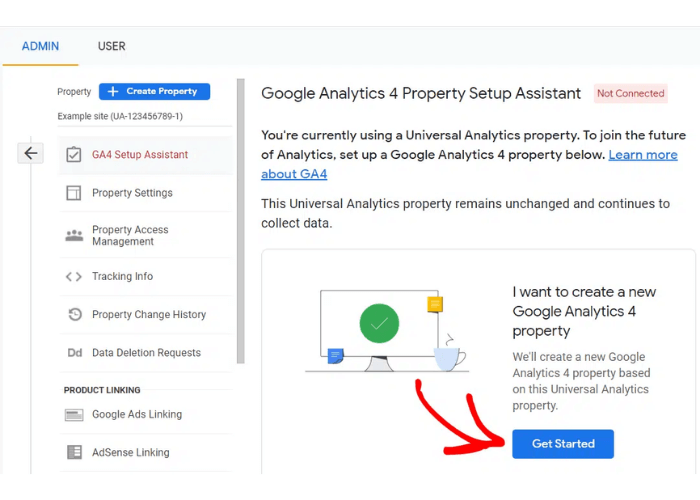The width and height of the screenshot is (700, 500).
Task: Open GA4 Setup Assistant menu item
Action: (145, 154)
